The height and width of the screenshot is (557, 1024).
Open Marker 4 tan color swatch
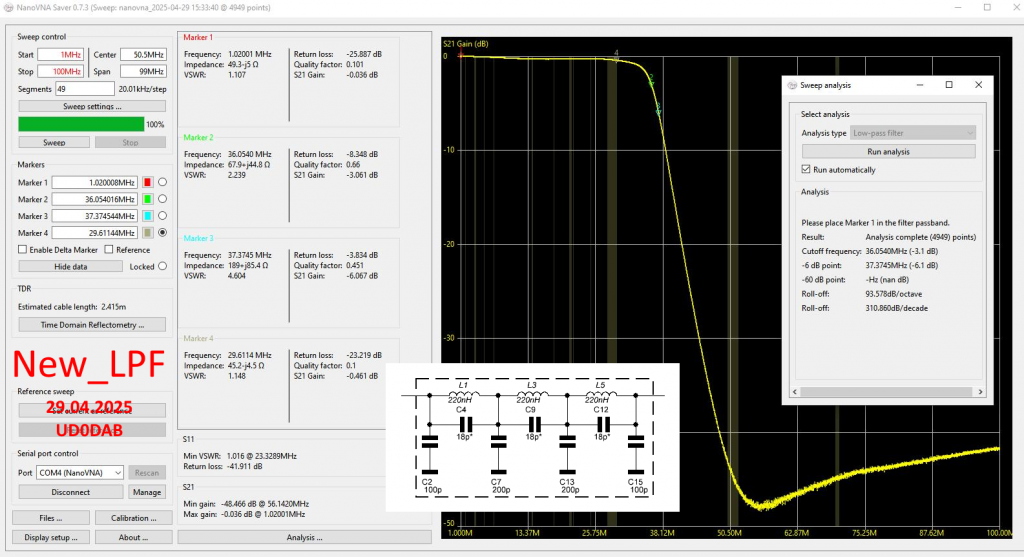click(148, 232)
